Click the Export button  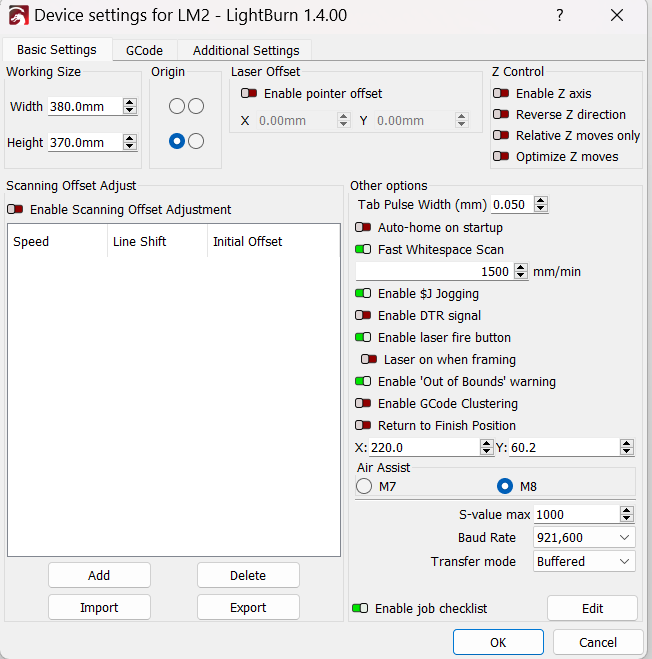click(248, 607)
